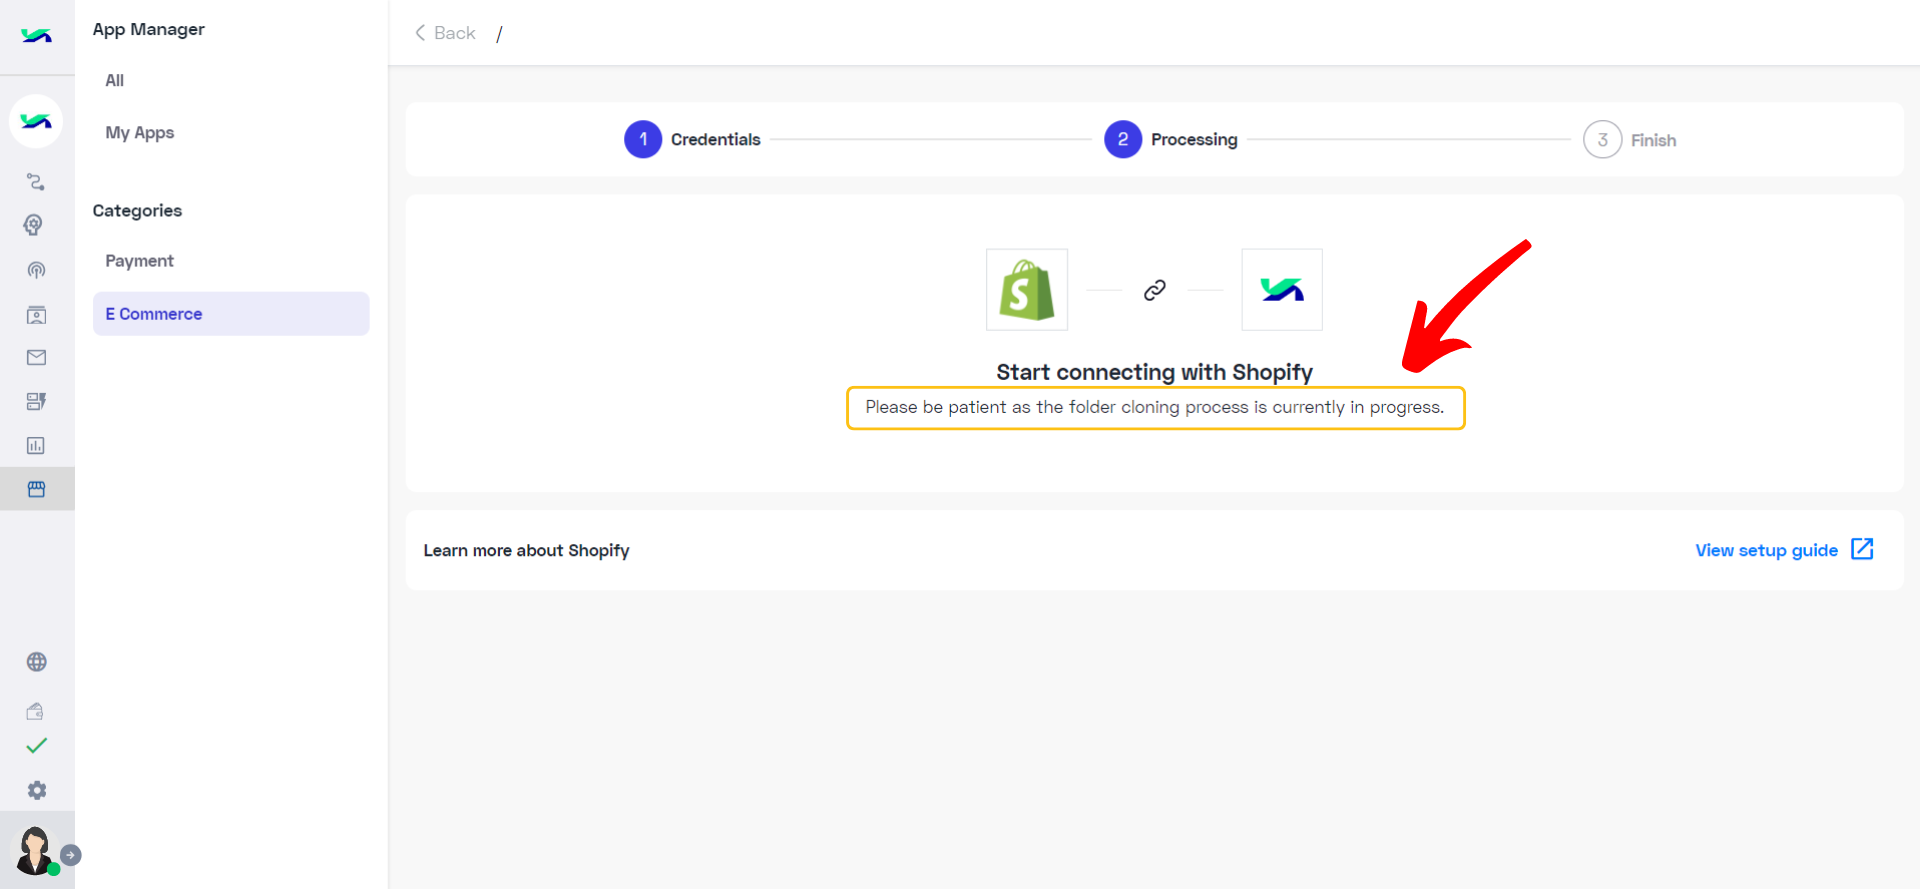Screen dimensions: 1920x889
Task: Open the broadcast signal icon in sidebar
Action: coord(36,270)
